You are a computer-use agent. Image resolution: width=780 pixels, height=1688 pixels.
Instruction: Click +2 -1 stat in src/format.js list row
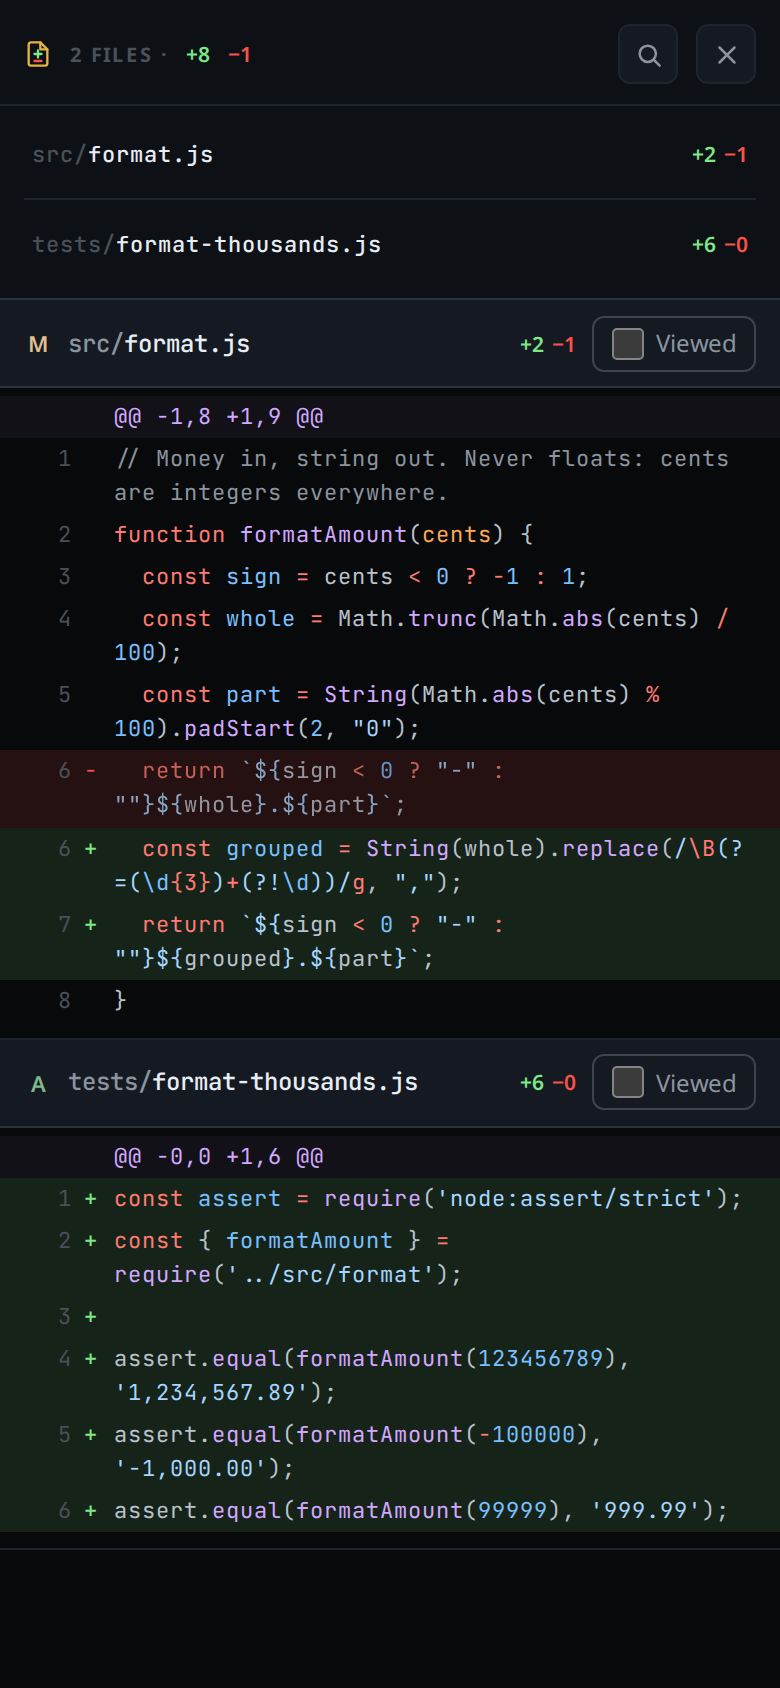720,155
